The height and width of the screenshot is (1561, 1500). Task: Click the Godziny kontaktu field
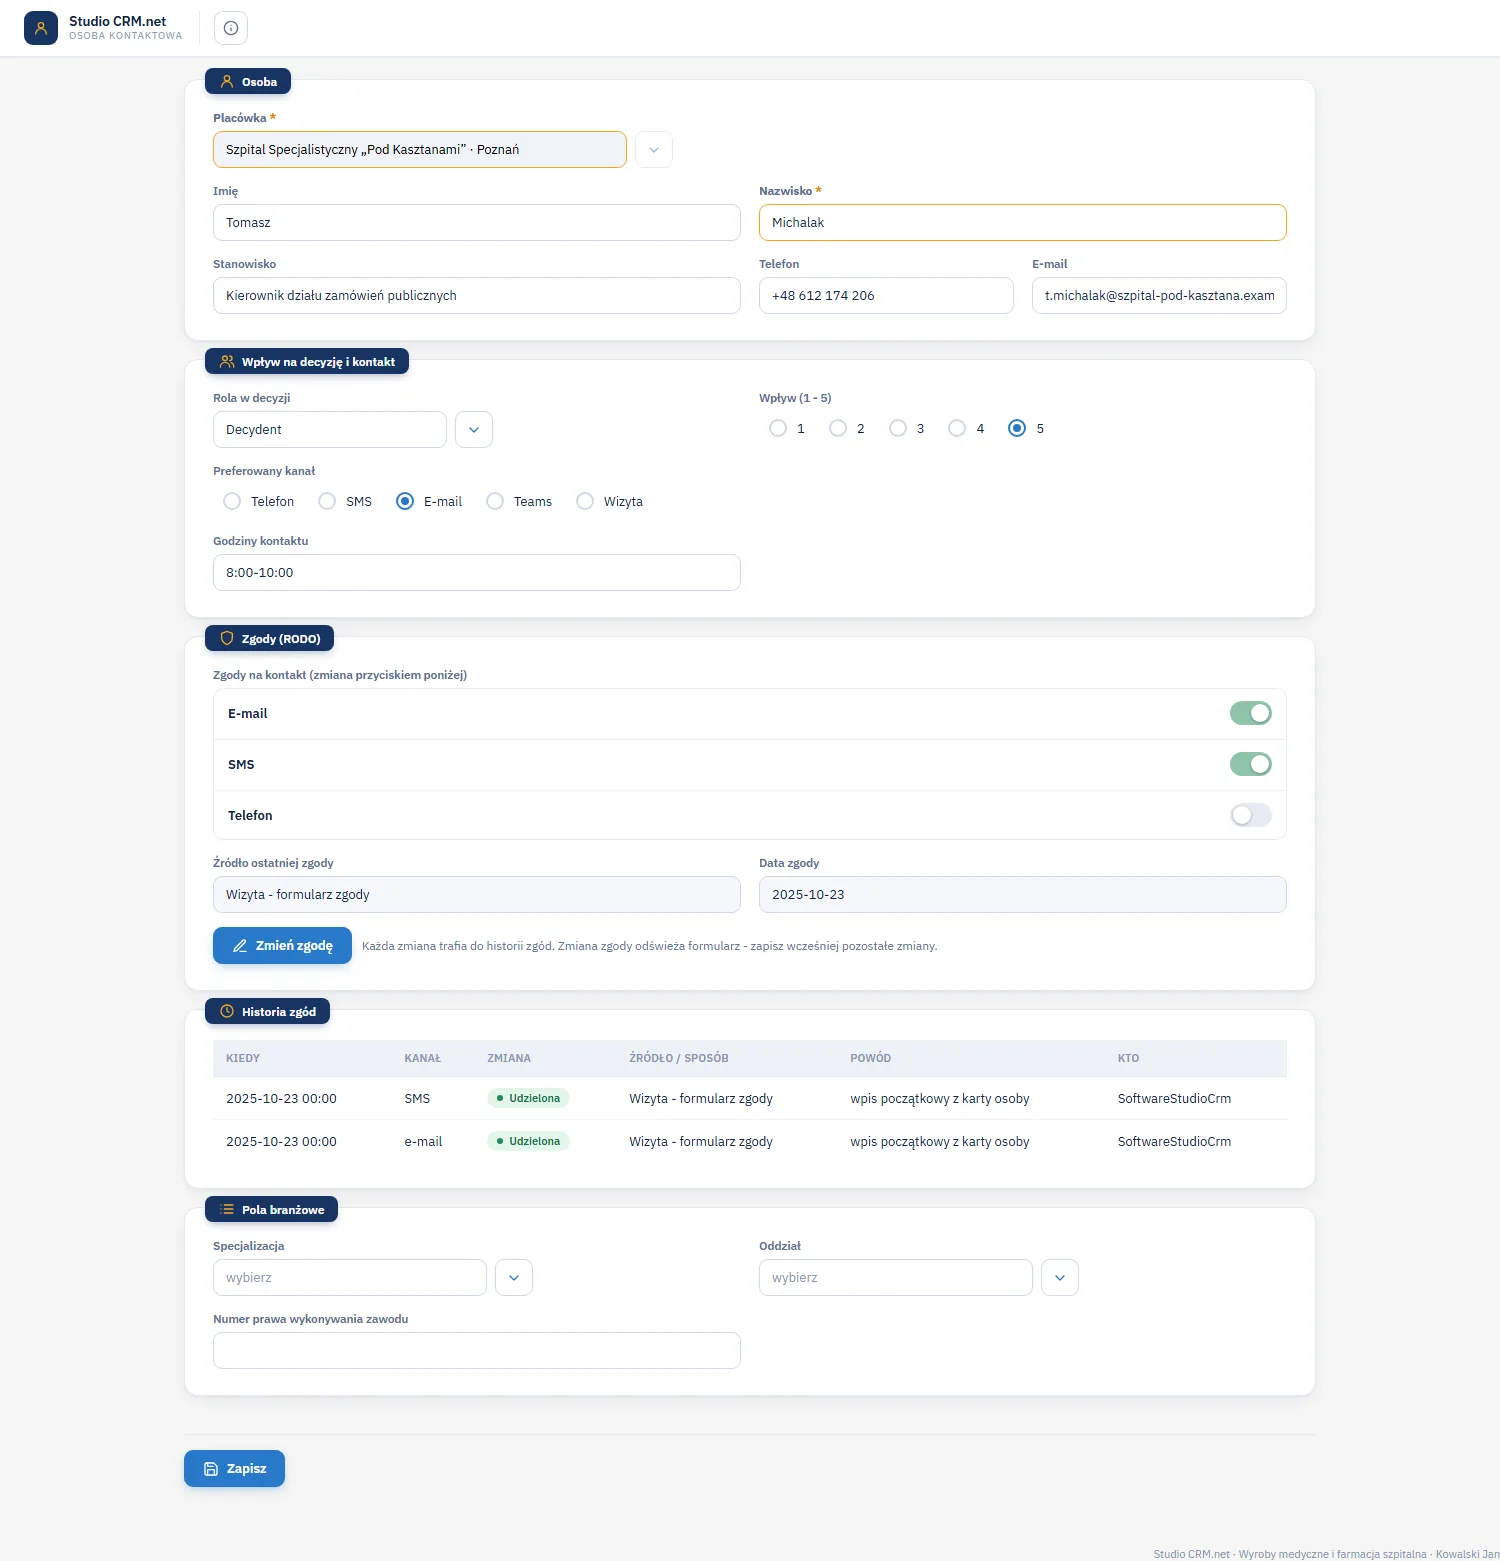477,573
